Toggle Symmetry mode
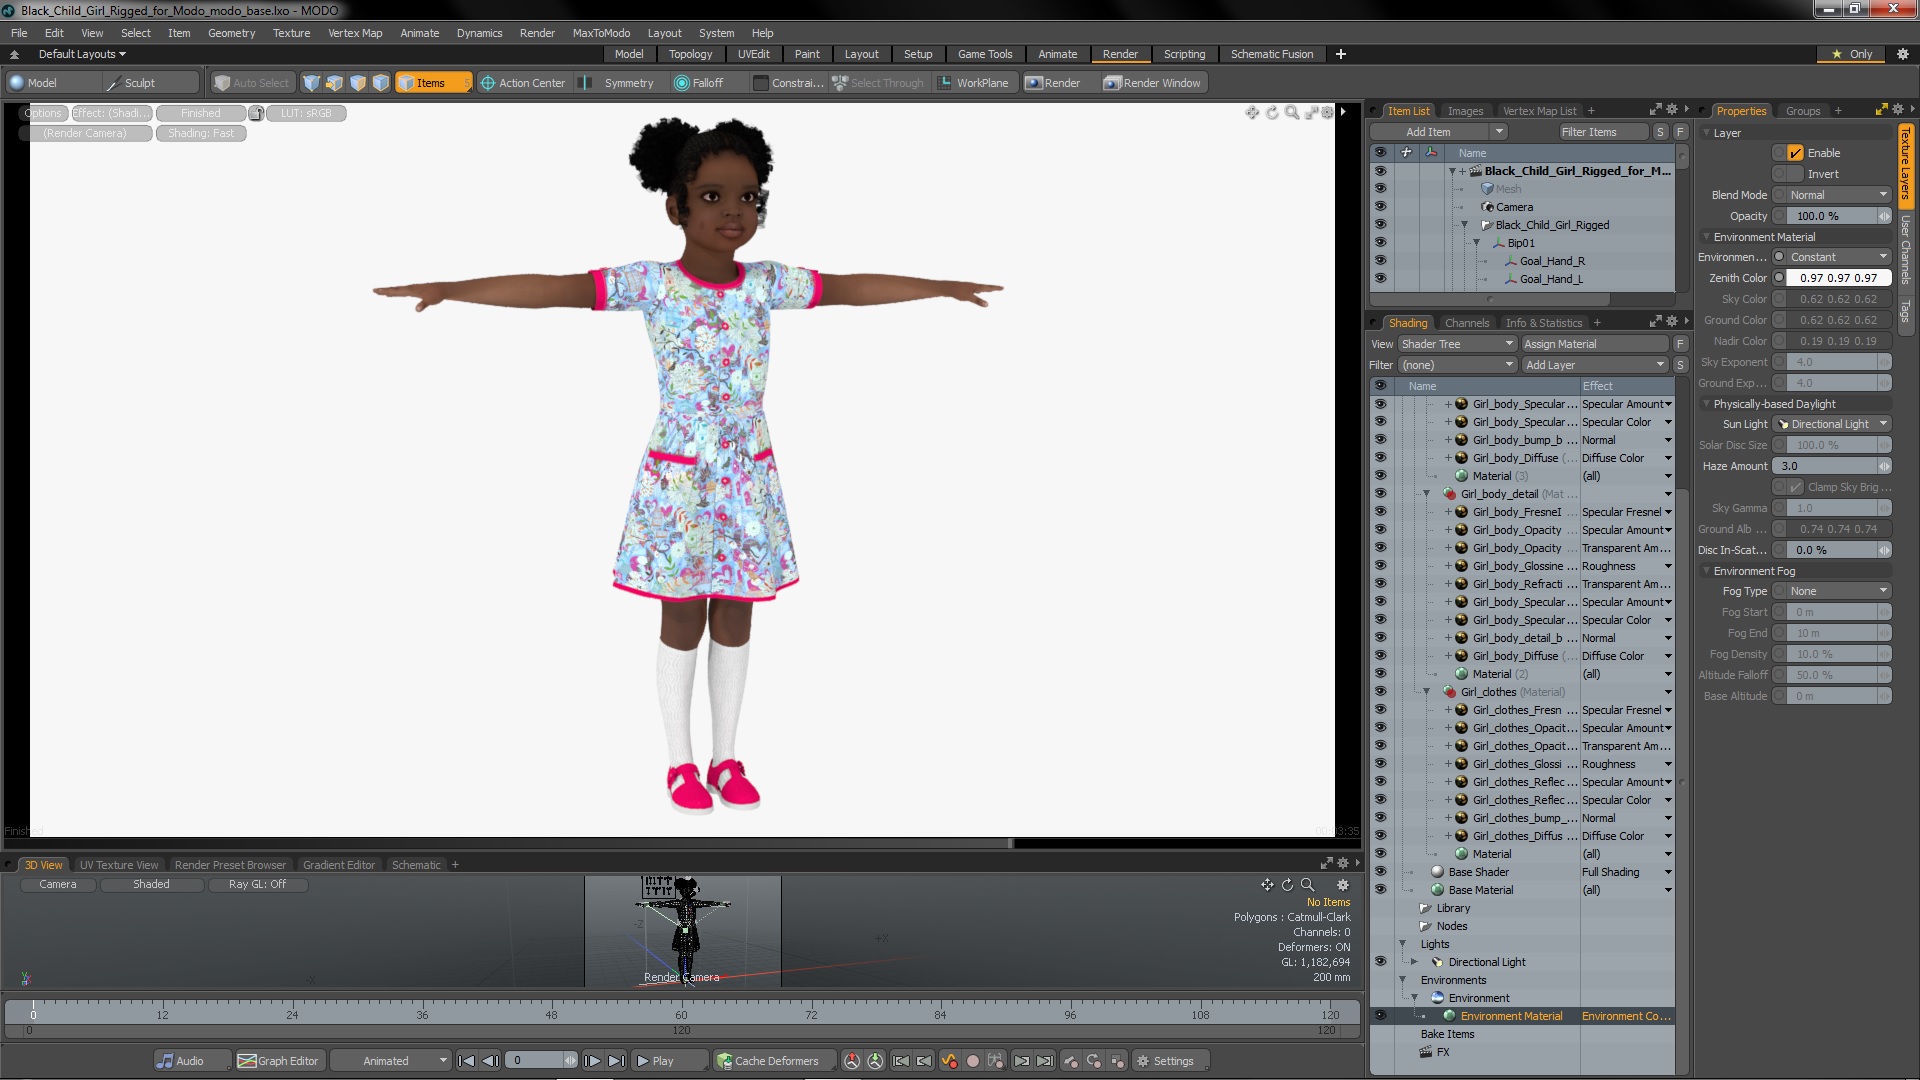Image resolution: width=1920 pixels, height=1080 pixels. tap(619, 83)
